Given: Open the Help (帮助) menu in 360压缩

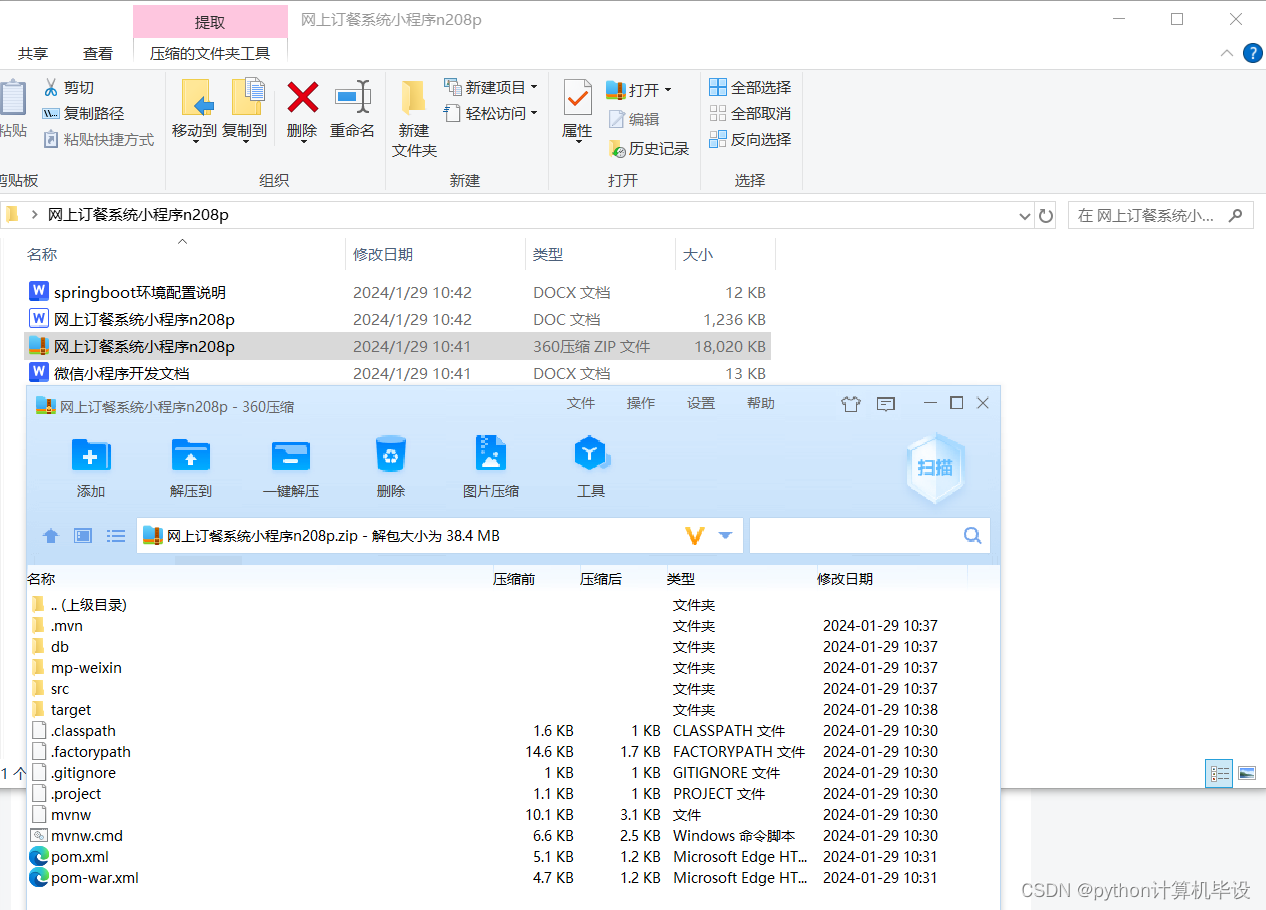Looking at the screenshot, I should 761,403.
